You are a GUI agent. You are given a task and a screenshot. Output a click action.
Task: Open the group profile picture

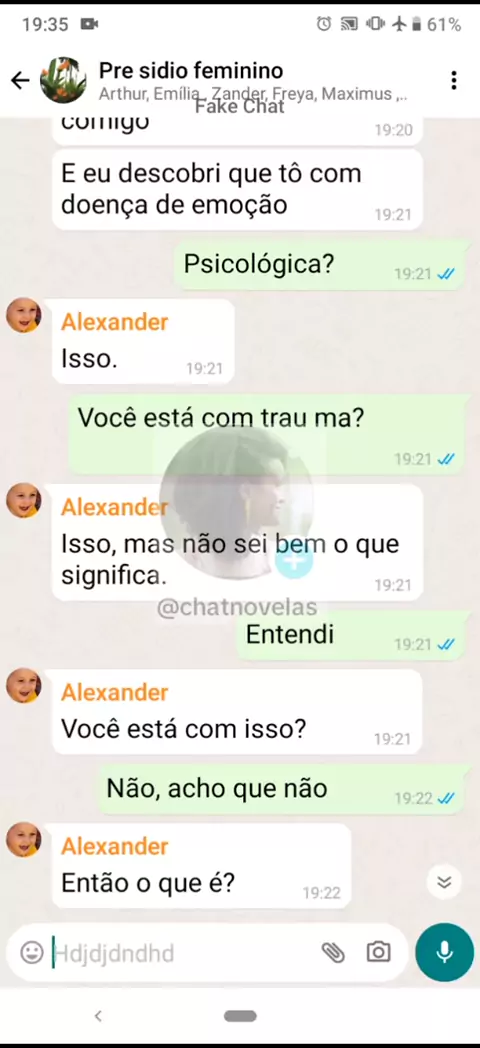coord(64,80)
